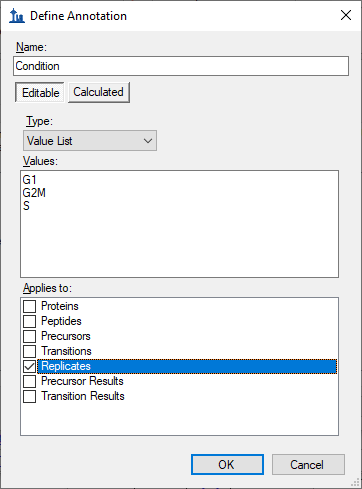Tick the Precursors checkbox
The width and height of the screenshot is (362, 489).
point(29,336)
